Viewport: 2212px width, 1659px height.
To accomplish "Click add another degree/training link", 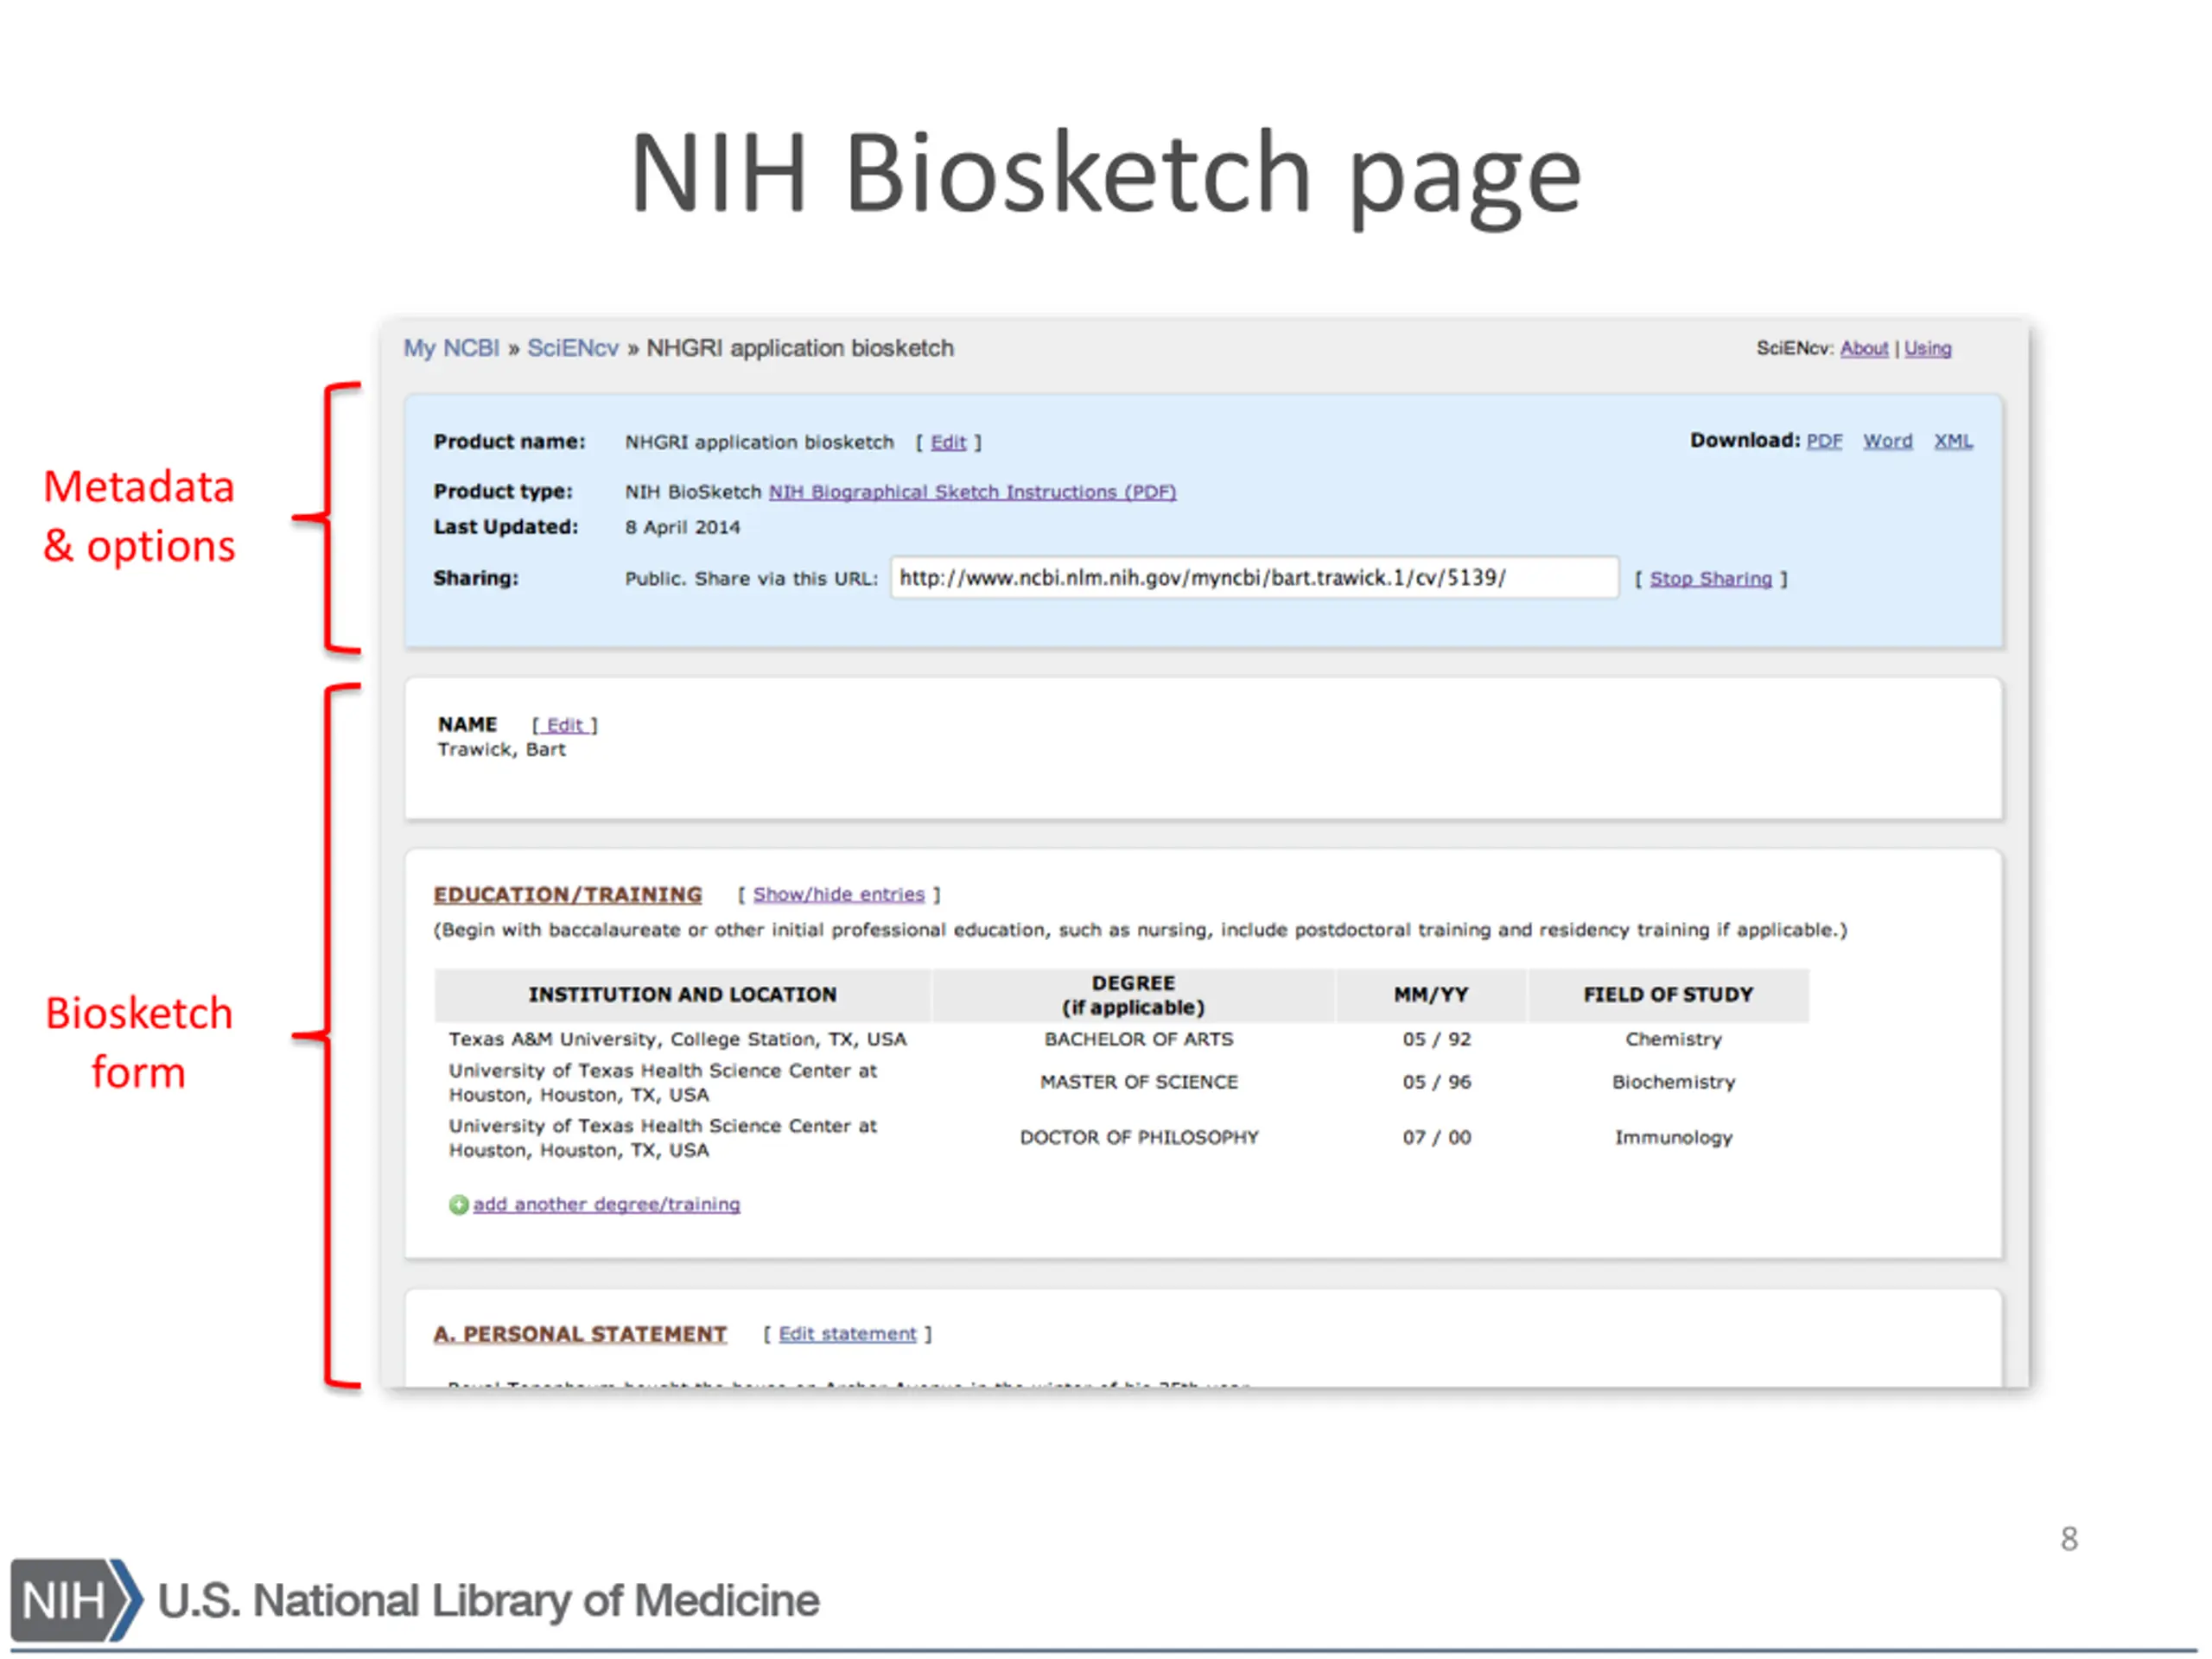I will click(x=606, y=1205).
